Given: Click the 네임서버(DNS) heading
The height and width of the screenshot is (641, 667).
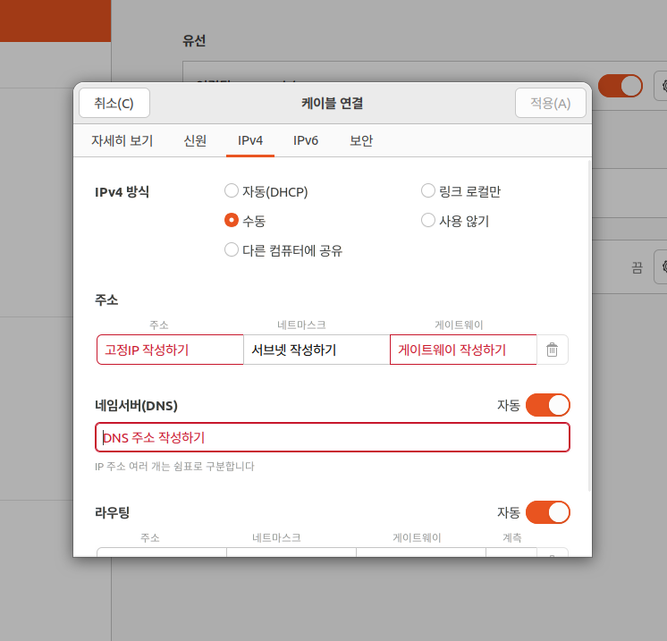Looking at the screenshot, I should pos(136,405).
